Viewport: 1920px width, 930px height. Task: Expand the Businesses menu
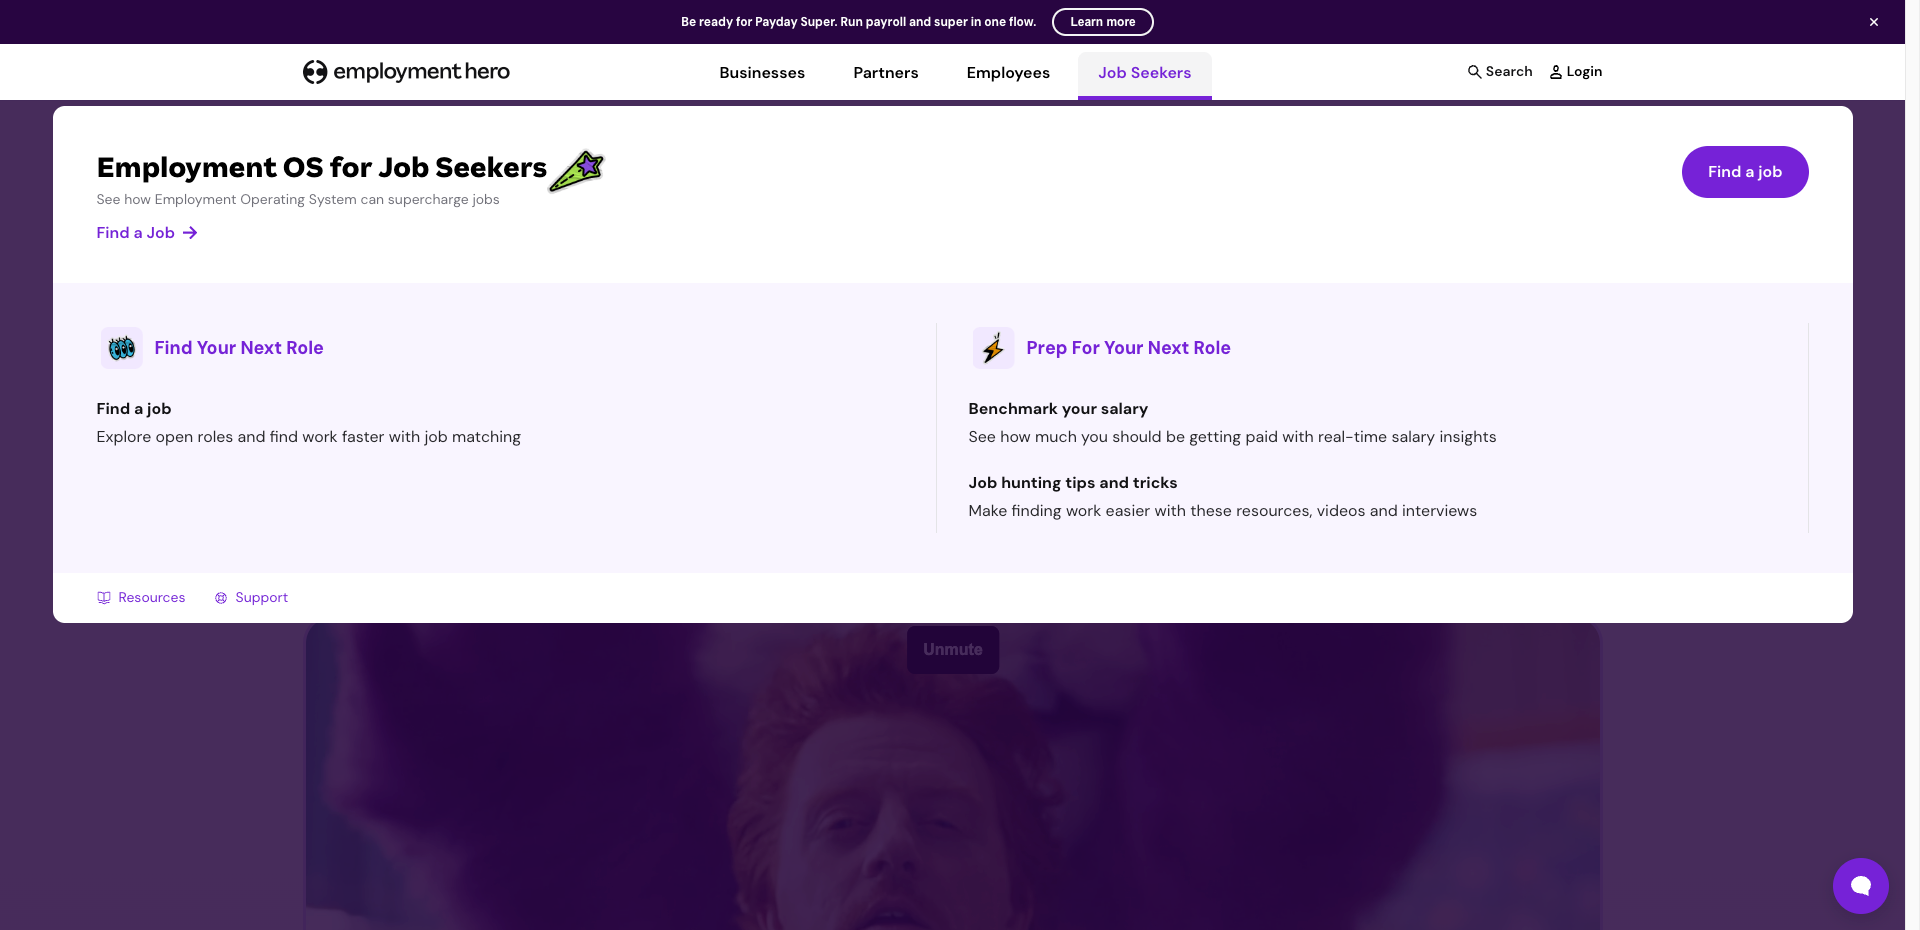762,73
